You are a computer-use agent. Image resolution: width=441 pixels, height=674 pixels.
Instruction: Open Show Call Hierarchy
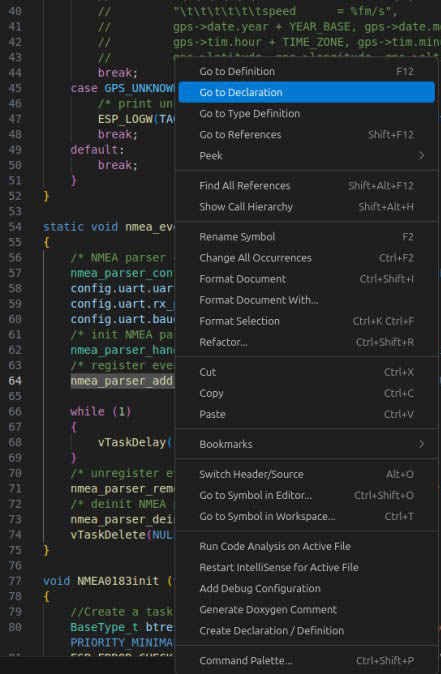(x=306, y=207)
